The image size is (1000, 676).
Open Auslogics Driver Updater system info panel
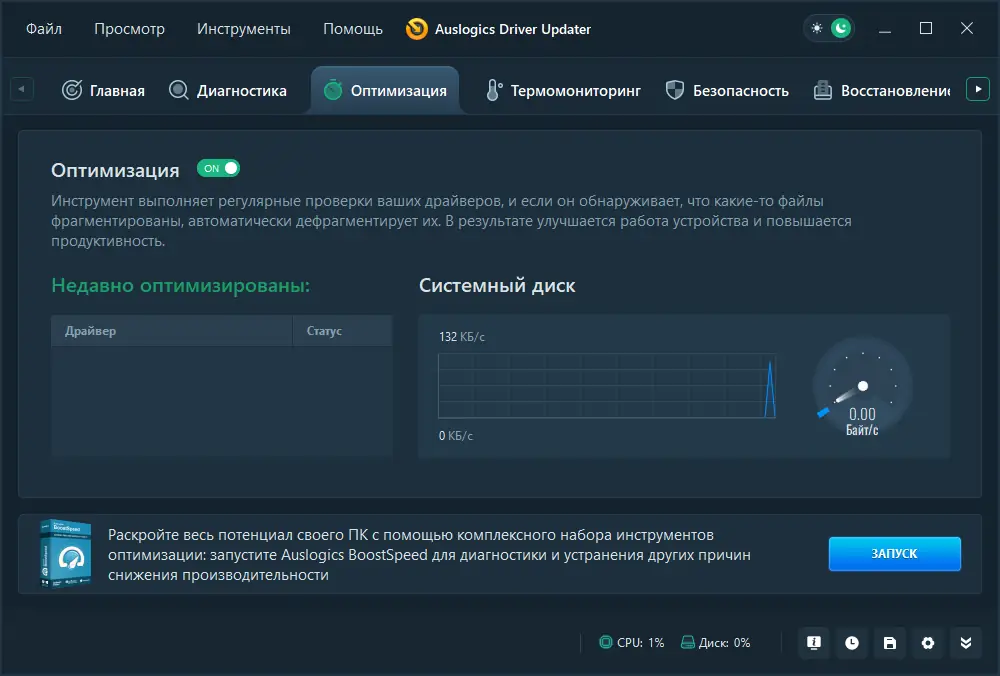(813, 643)
